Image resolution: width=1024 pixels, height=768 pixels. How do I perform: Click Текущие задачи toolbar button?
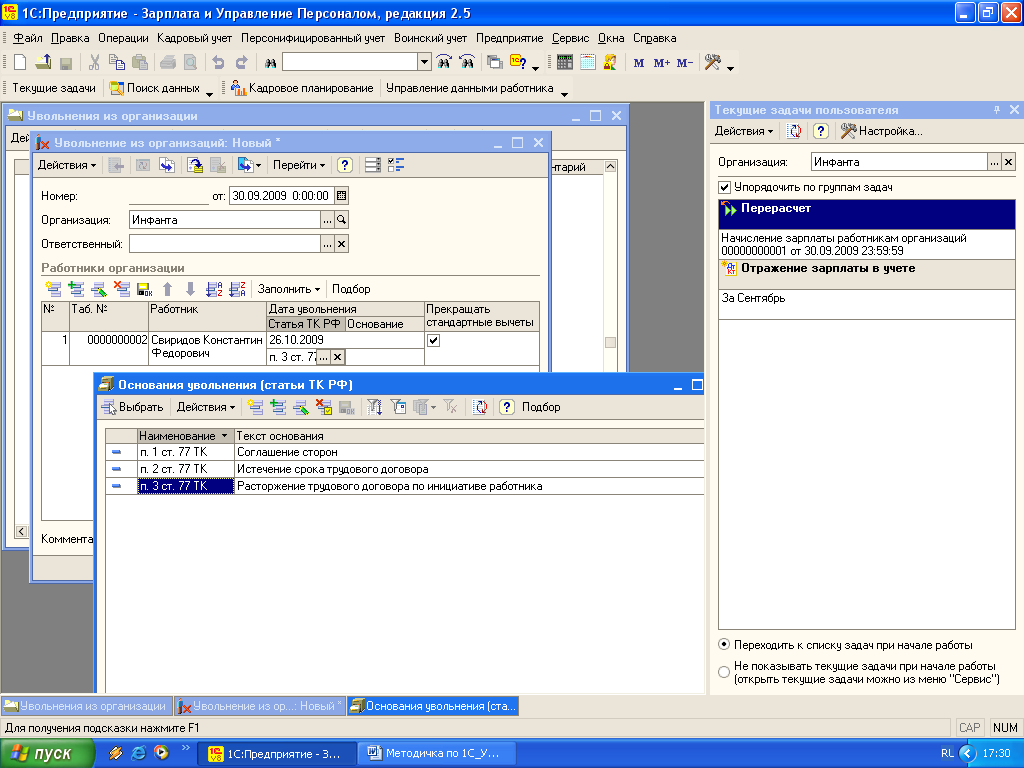coord(54,88)
